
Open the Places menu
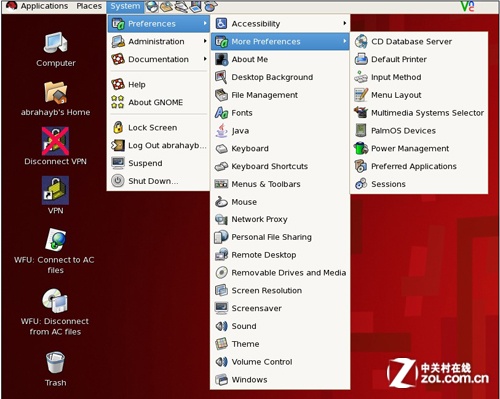click(89, 6)
